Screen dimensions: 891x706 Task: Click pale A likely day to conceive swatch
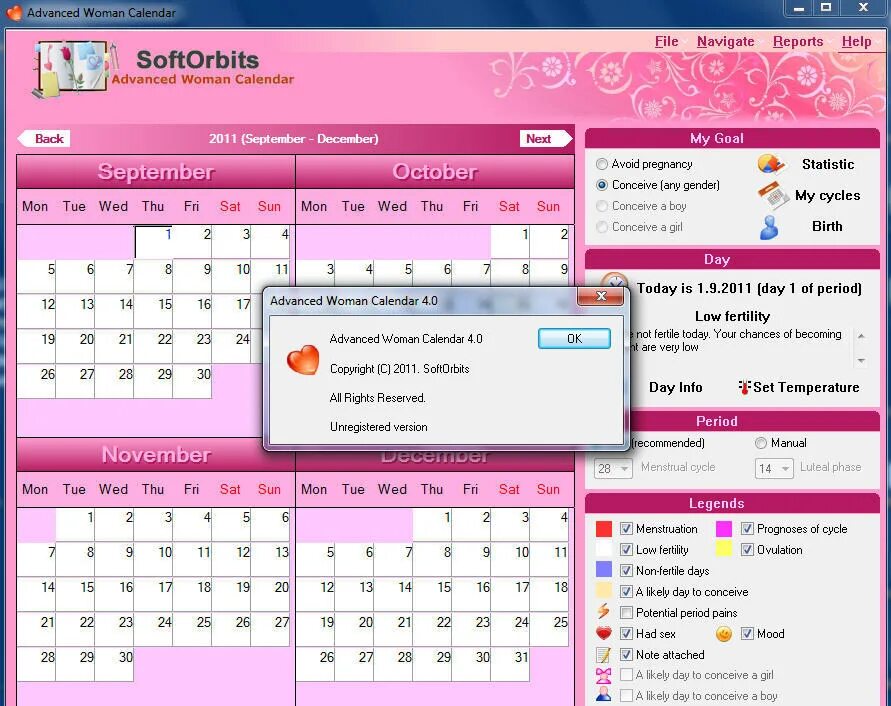point(603,591)
